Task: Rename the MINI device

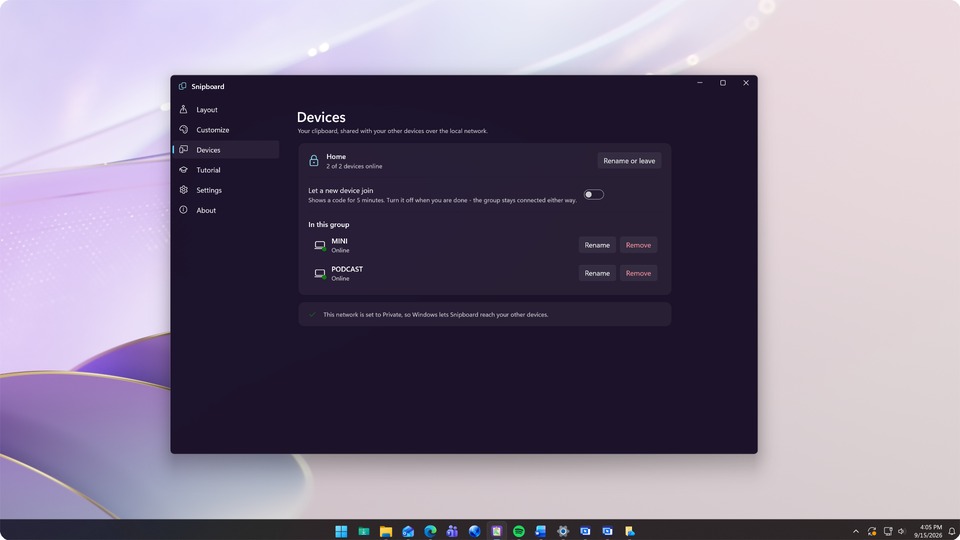Action: [x=597, y=245]
